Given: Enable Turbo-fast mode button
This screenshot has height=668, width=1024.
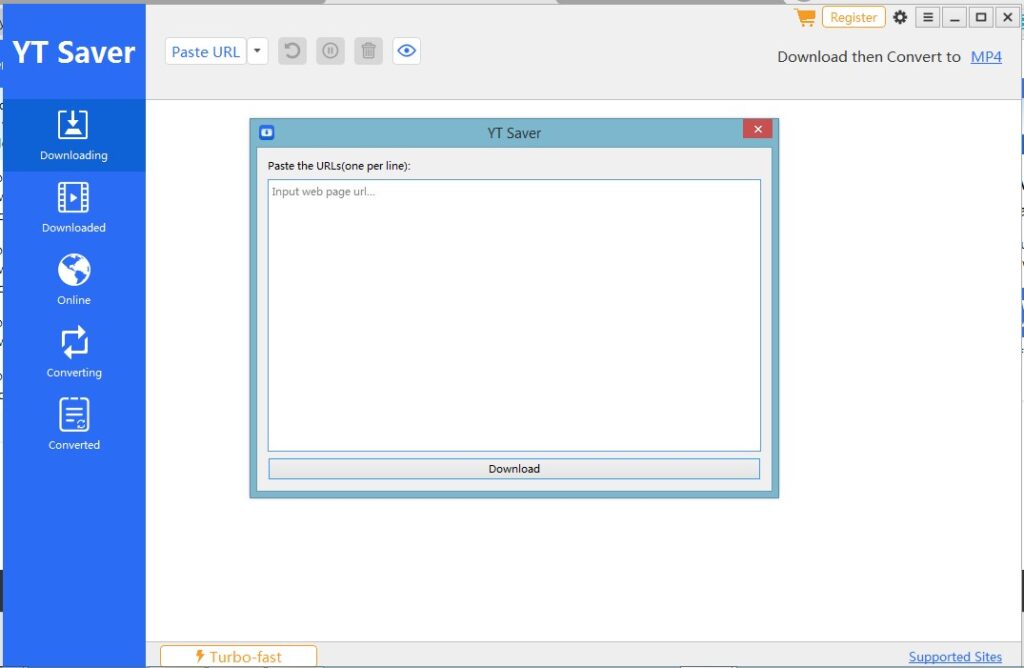Looking at the screenshot, I should [238, 656].
